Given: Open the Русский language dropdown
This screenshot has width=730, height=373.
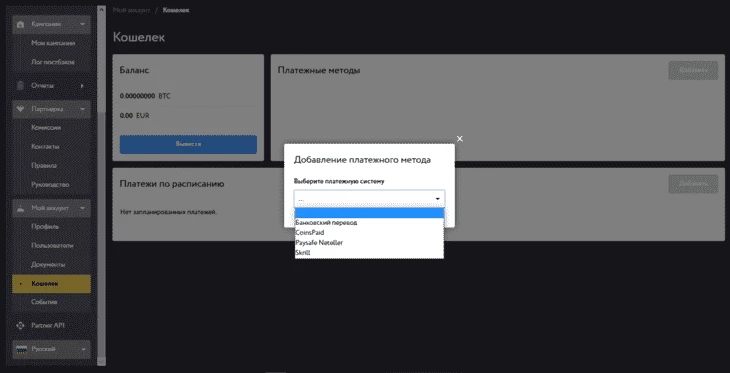Looking at the screenshot, I should [x=51, y=349].
